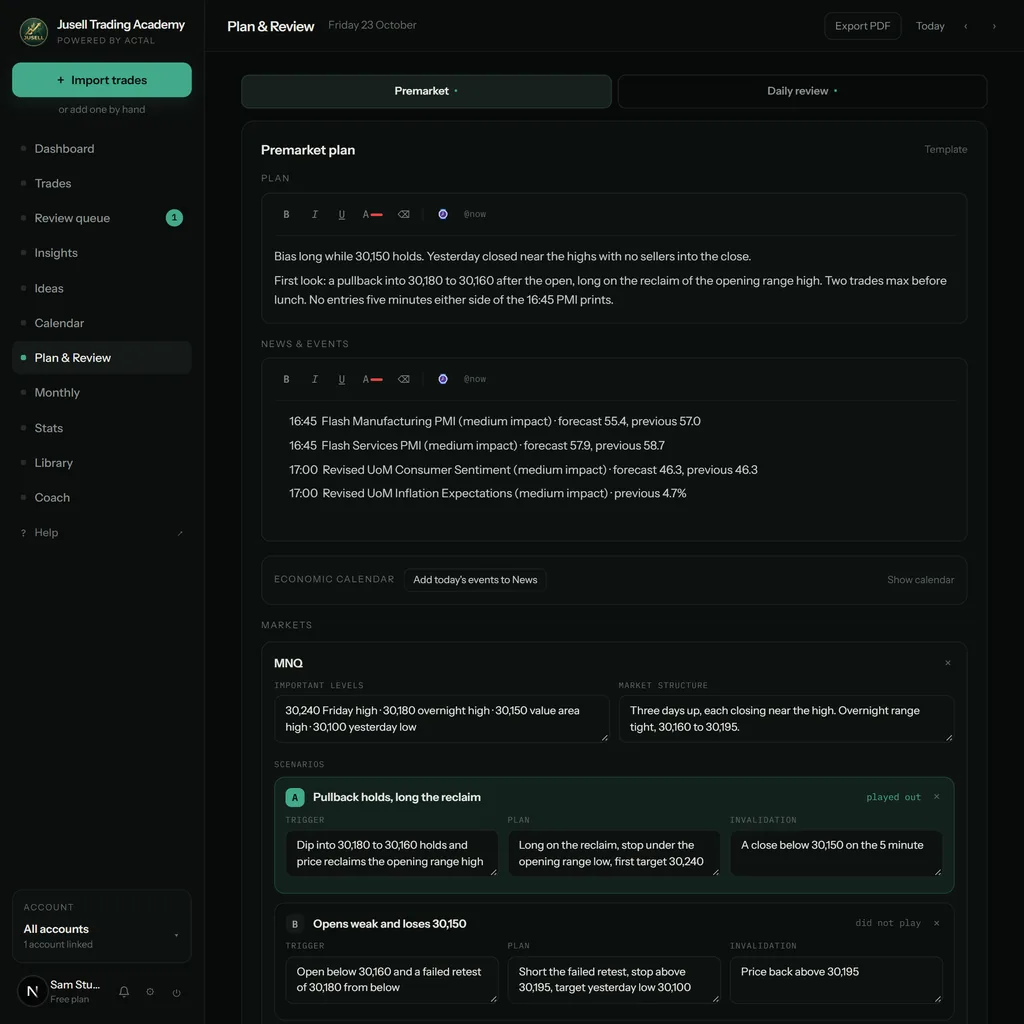Click purple circle in News & Events toolbar

[443, 379]
